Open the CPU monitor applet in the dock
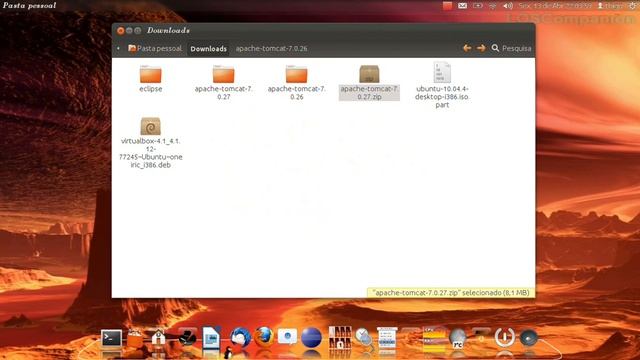 tap(434, 339)
